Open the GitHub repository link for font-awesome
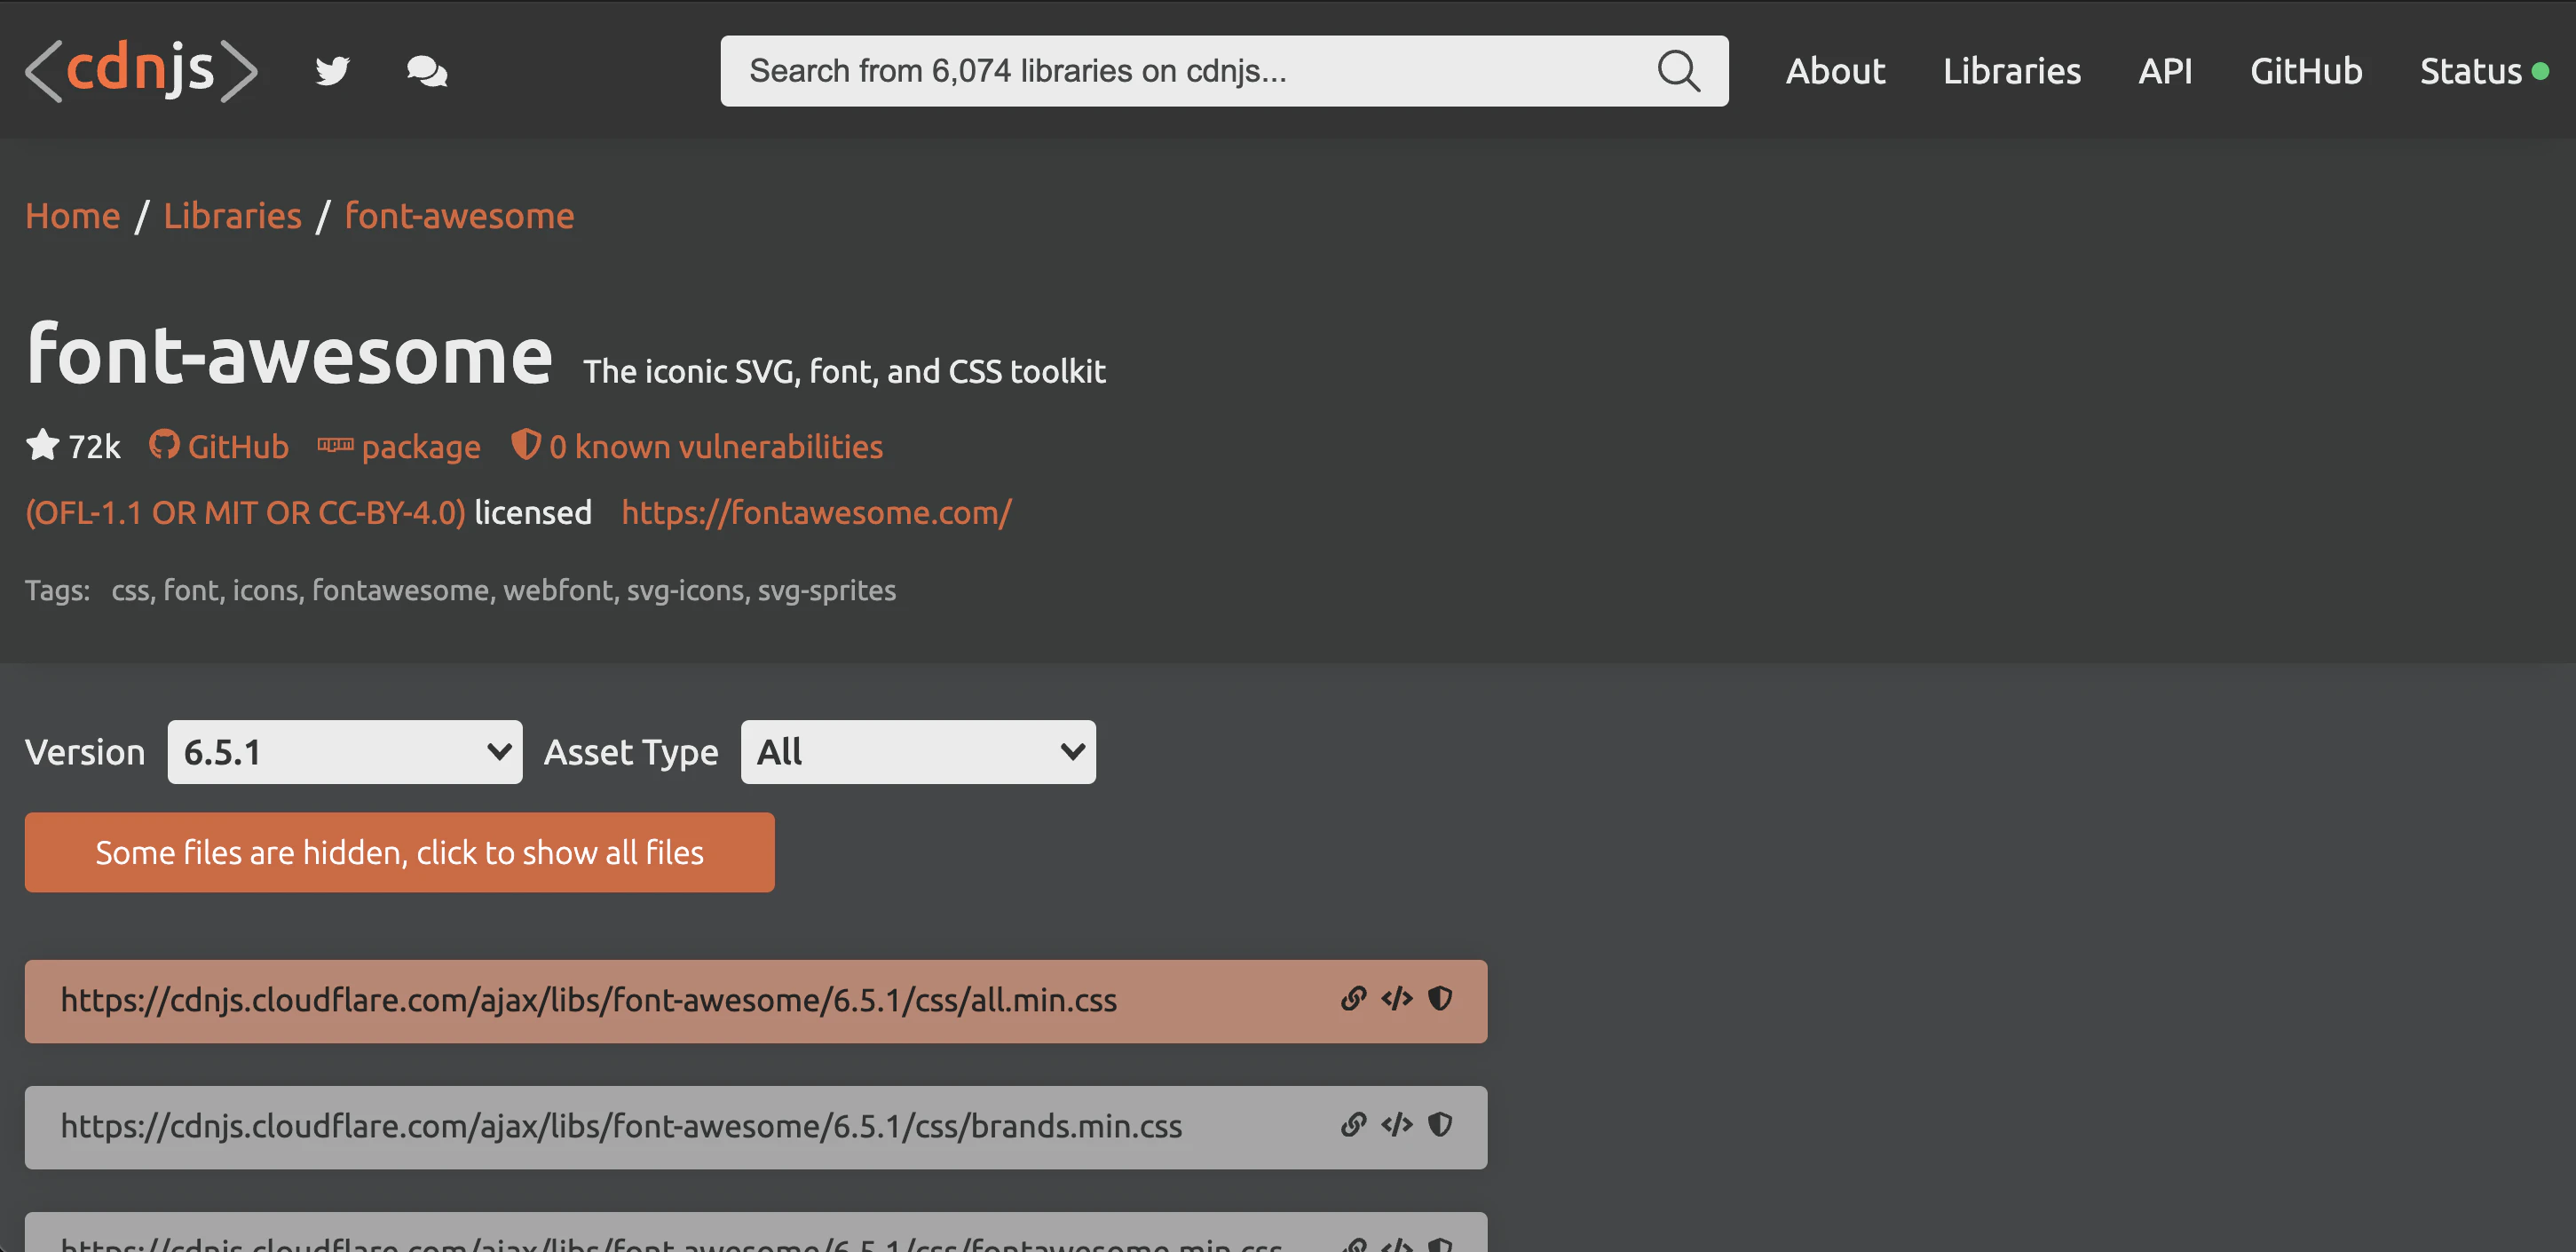The width and height of the screenshot is (2576, 1252). point(220,446)
